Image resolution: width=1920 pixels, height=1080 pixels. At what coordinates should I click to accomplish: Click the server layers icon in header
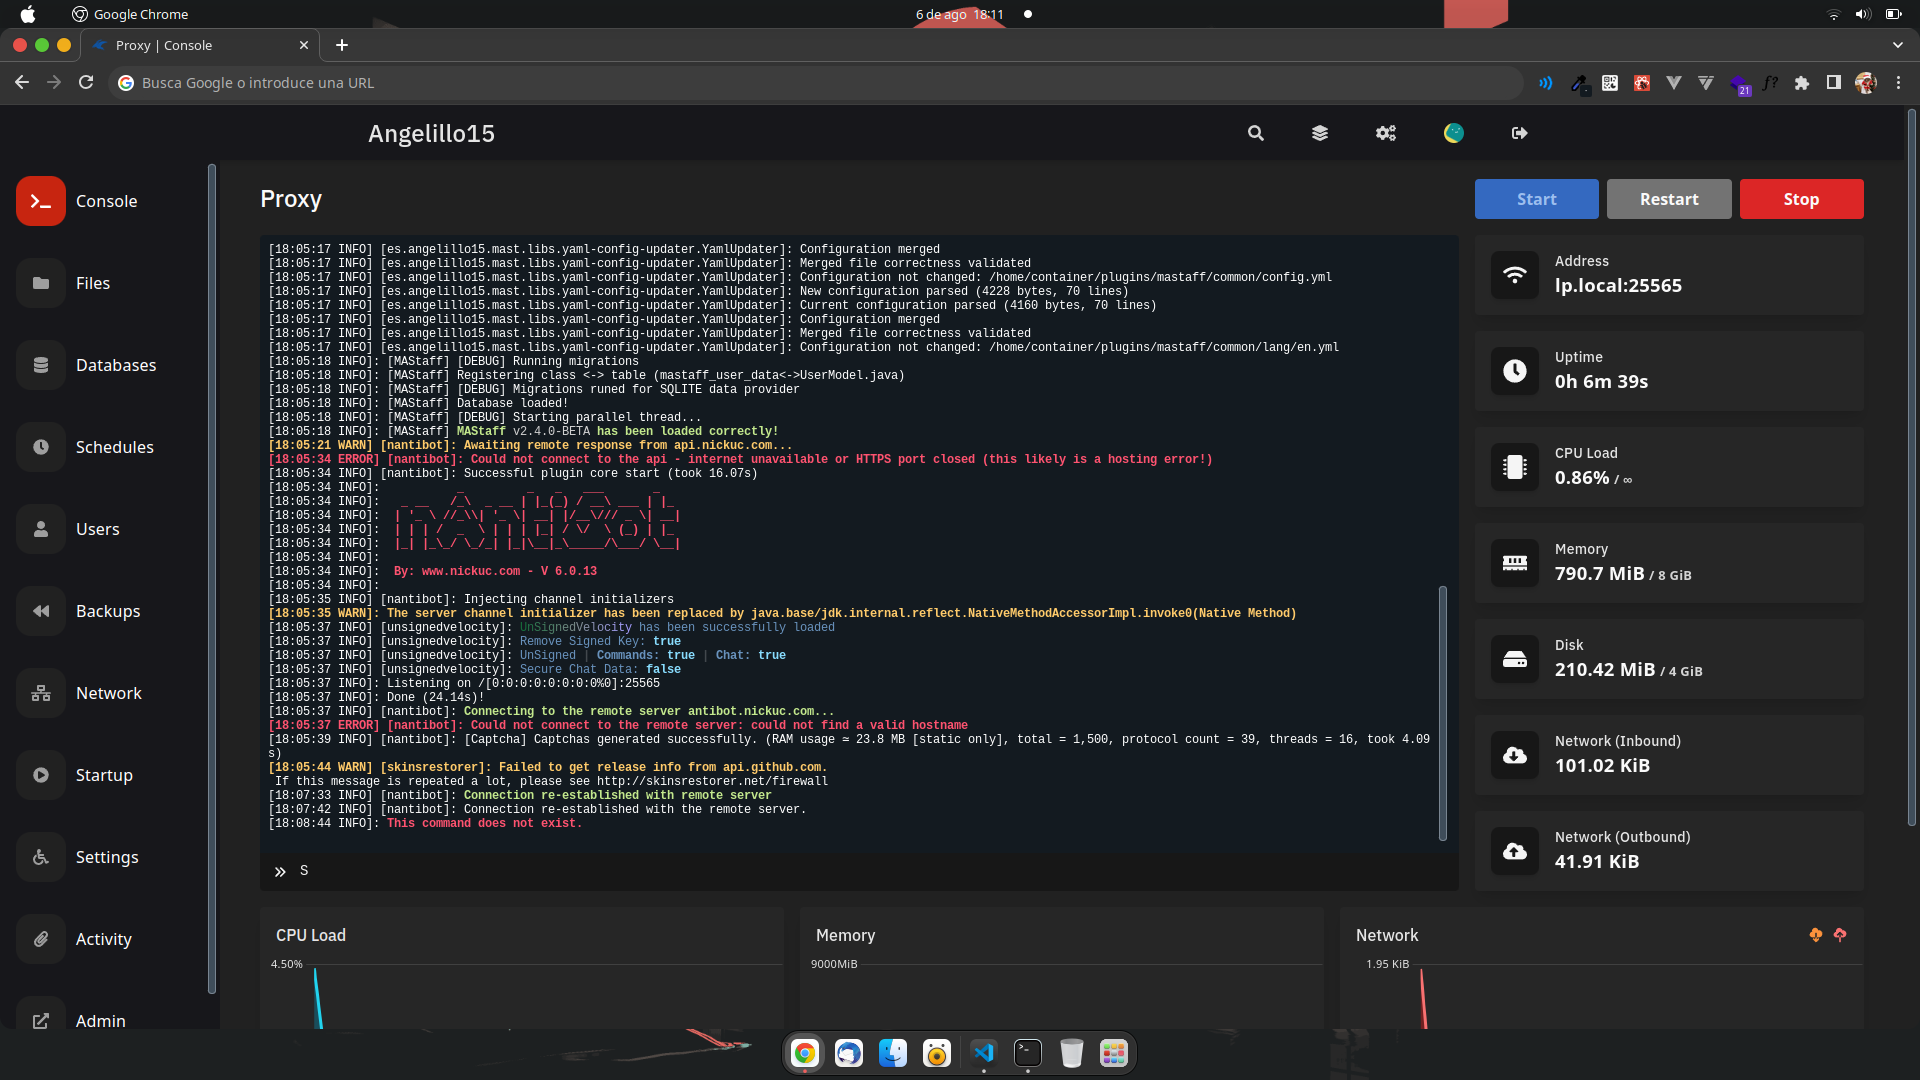(1320, 133)
